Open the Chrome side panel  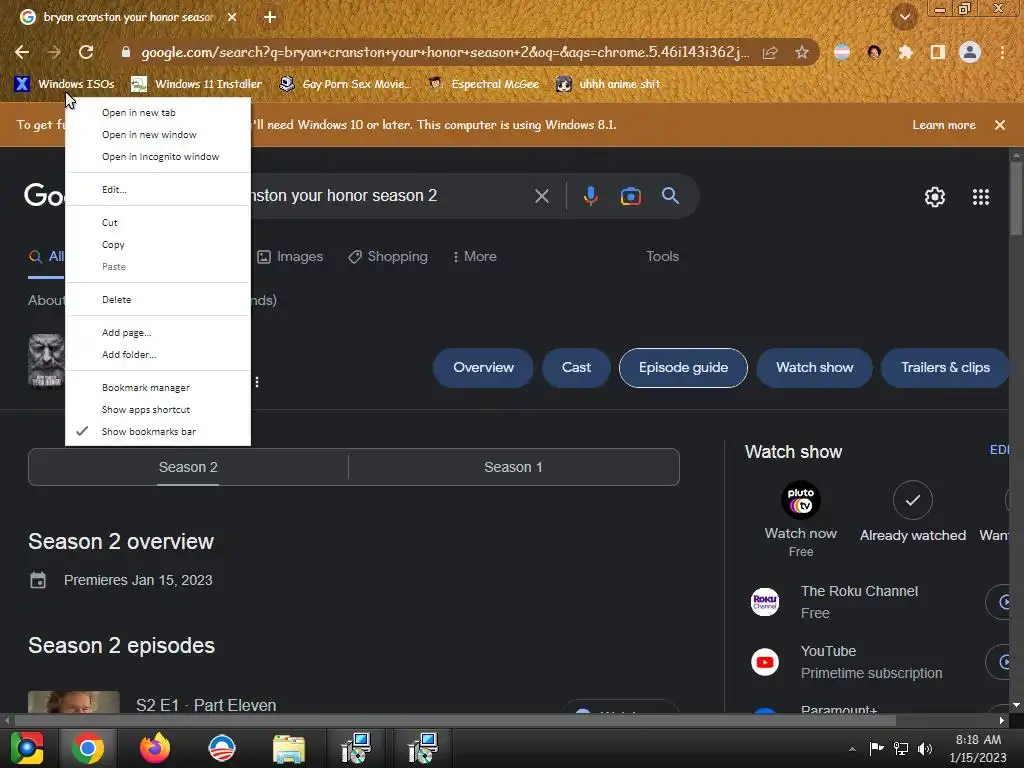click(x=938, y=52)
